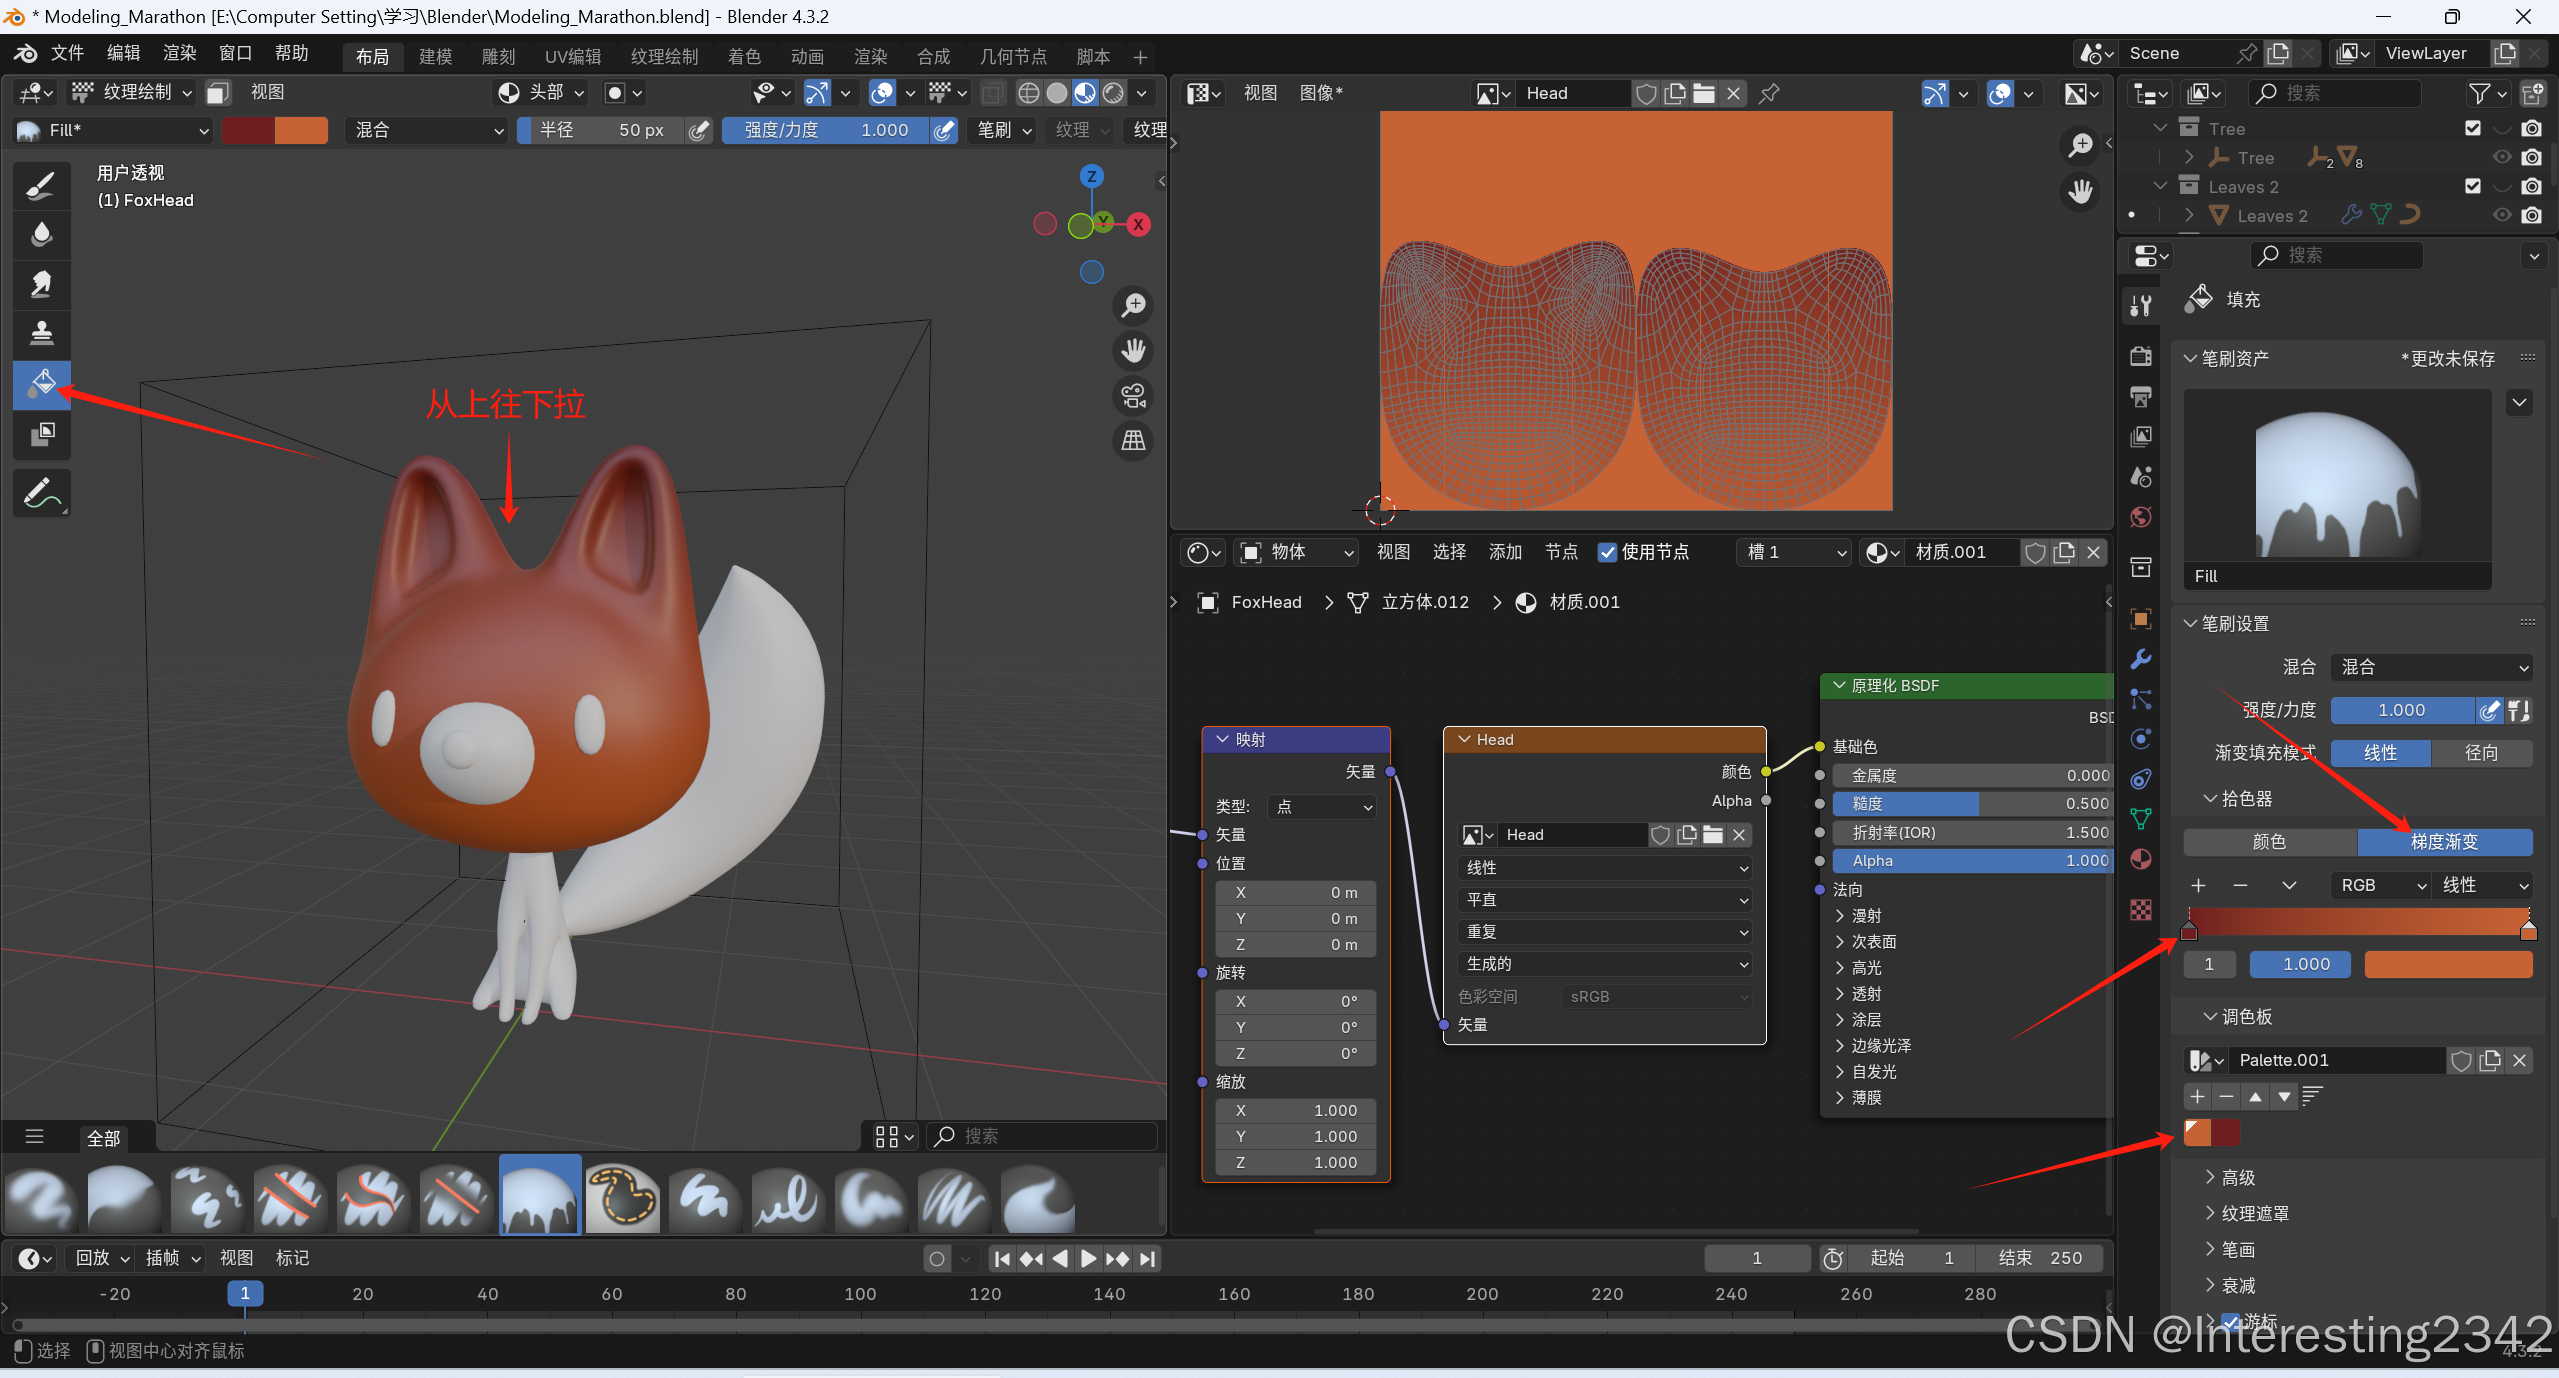This screenshot has width=2559, height=1378.
Task: Open the 槽 1 material slot dropdown
Action: (1795, 552)
